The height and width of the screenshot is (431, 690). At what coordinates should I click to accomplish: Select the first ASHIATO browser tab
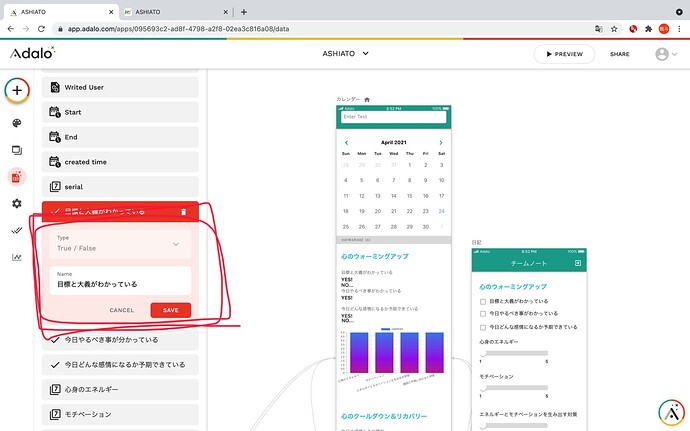62,12
